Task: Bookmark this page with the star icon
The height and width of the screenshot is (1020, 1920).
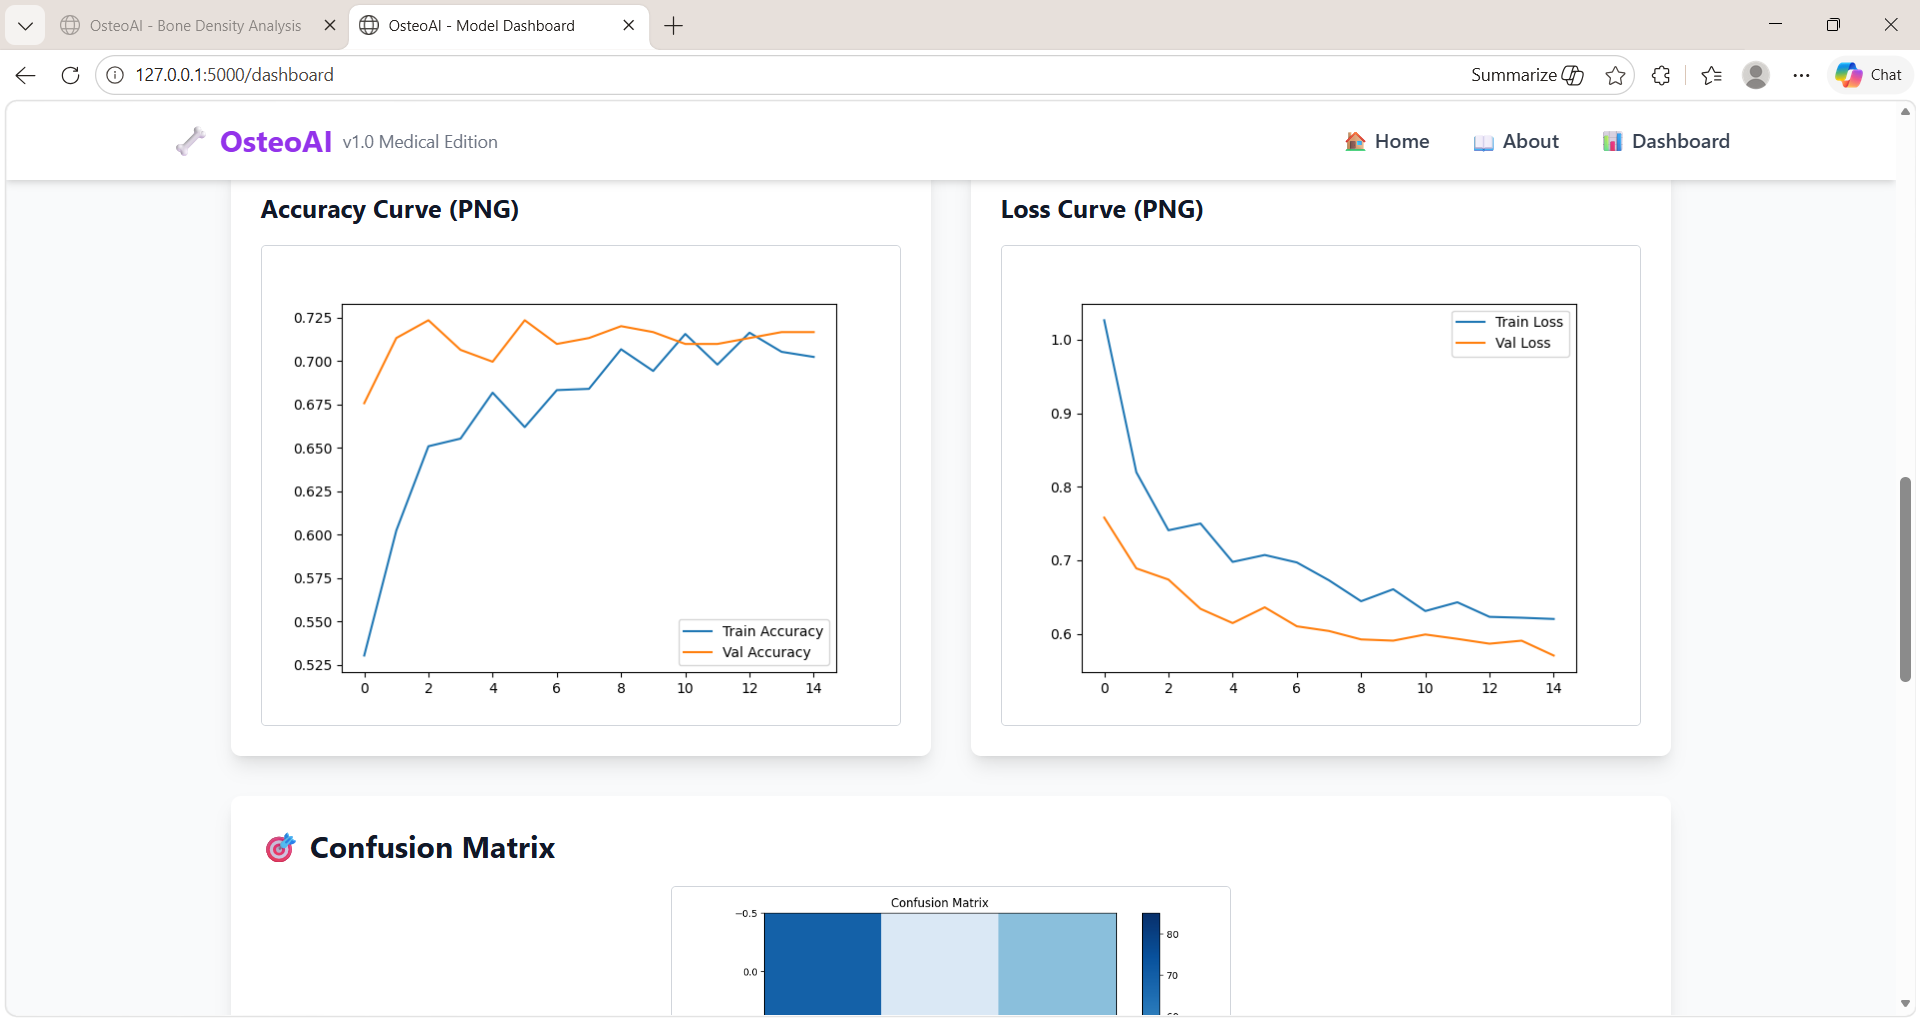Action: (x=1615, y=75)
